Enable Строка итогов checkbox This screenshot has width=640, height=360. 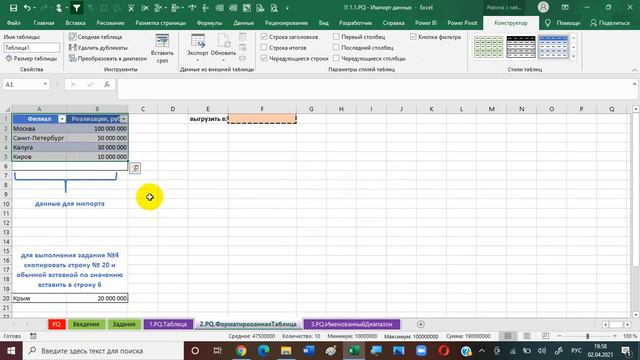(x=264, y=47)
